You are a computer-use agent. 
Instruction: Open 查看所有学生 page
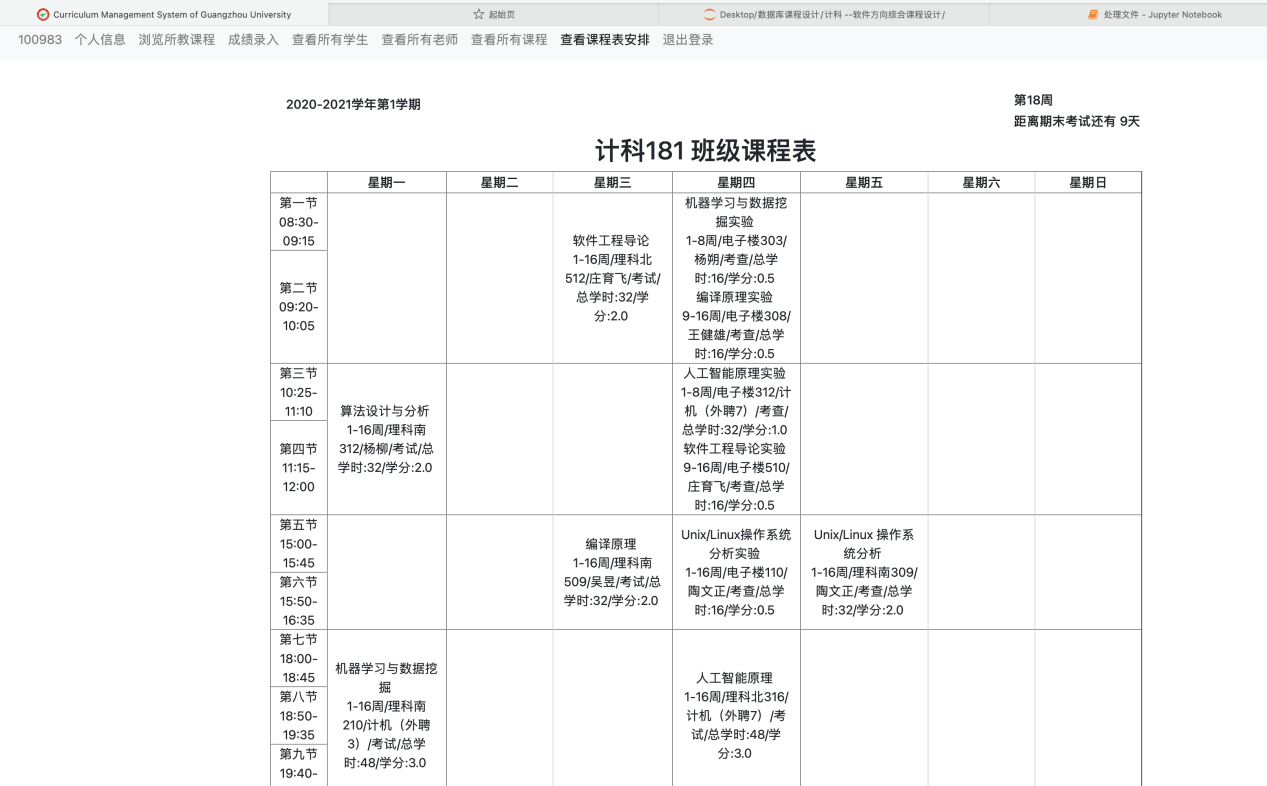[x=330, y=40]
